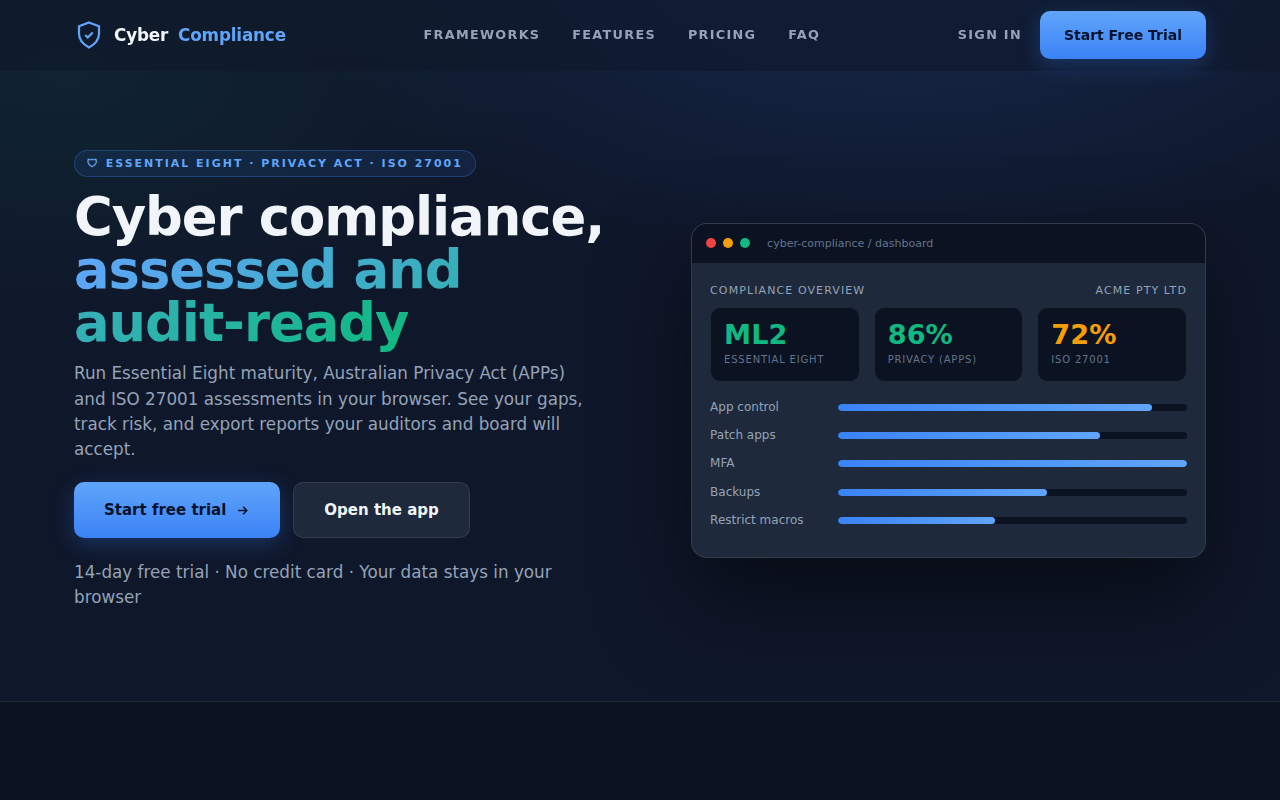Screen dimensions: 1280x800
Task: Select the App control progress bar
Action: tap(1012, 407)
